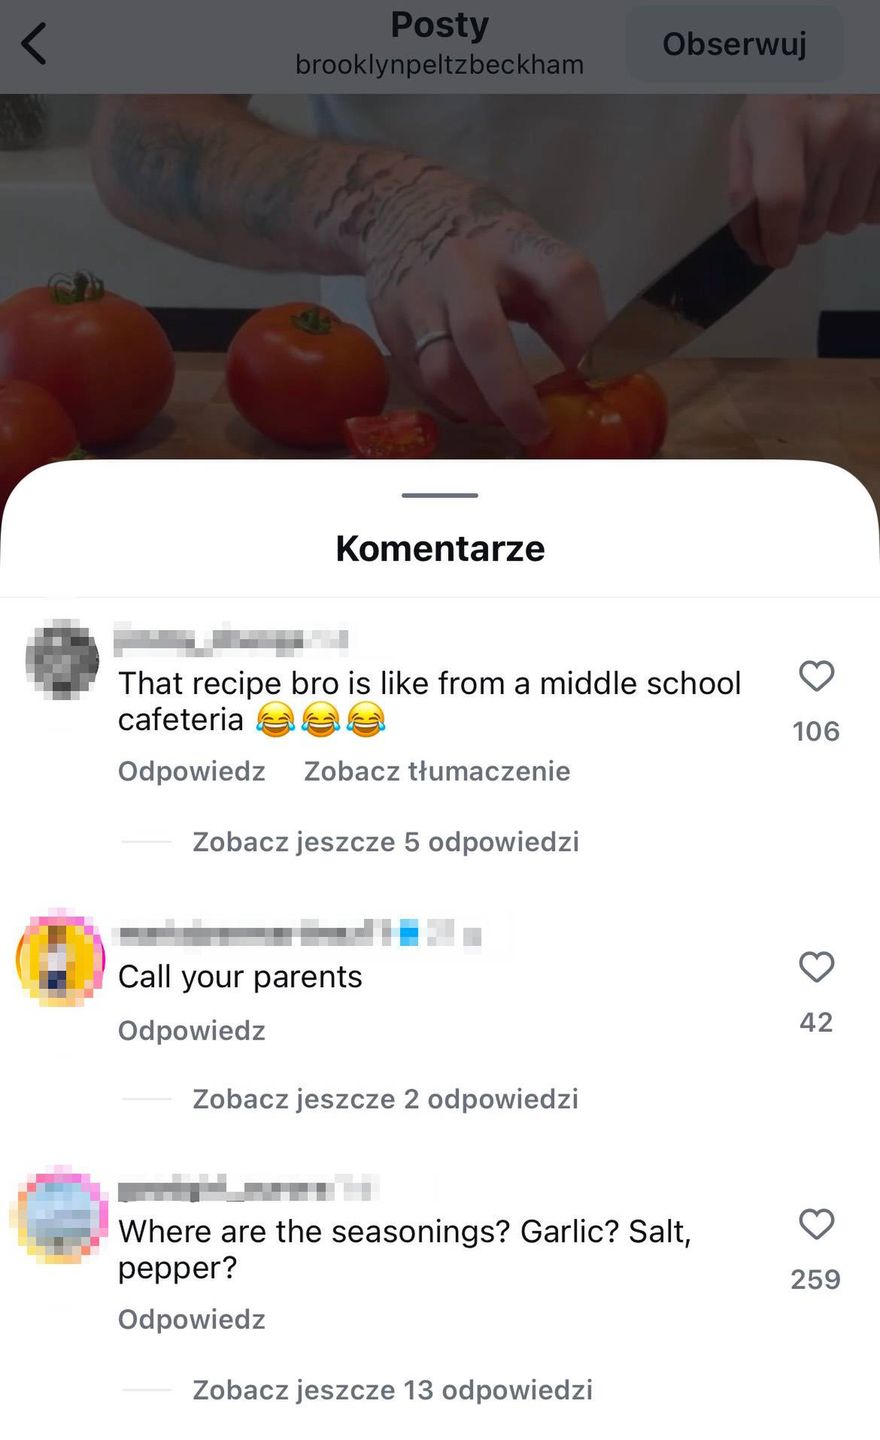880x1440 pixels.
Task: Like the middle school cafeteria comment
Action: [x=816, y=677]
